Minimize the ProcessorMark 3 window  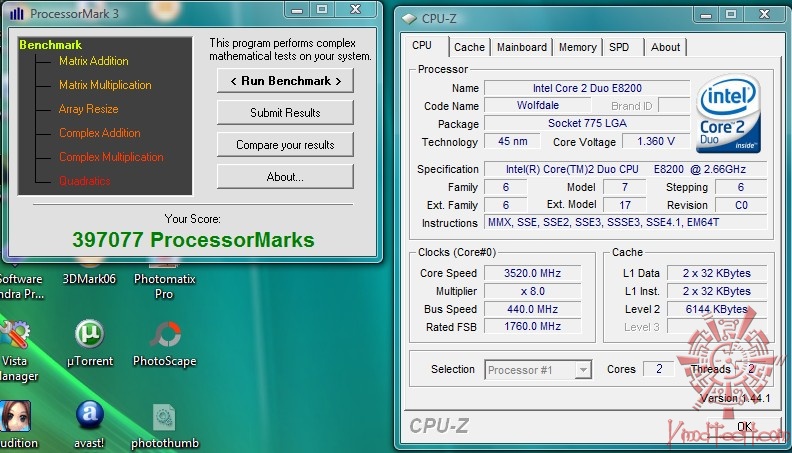point(297,10)
